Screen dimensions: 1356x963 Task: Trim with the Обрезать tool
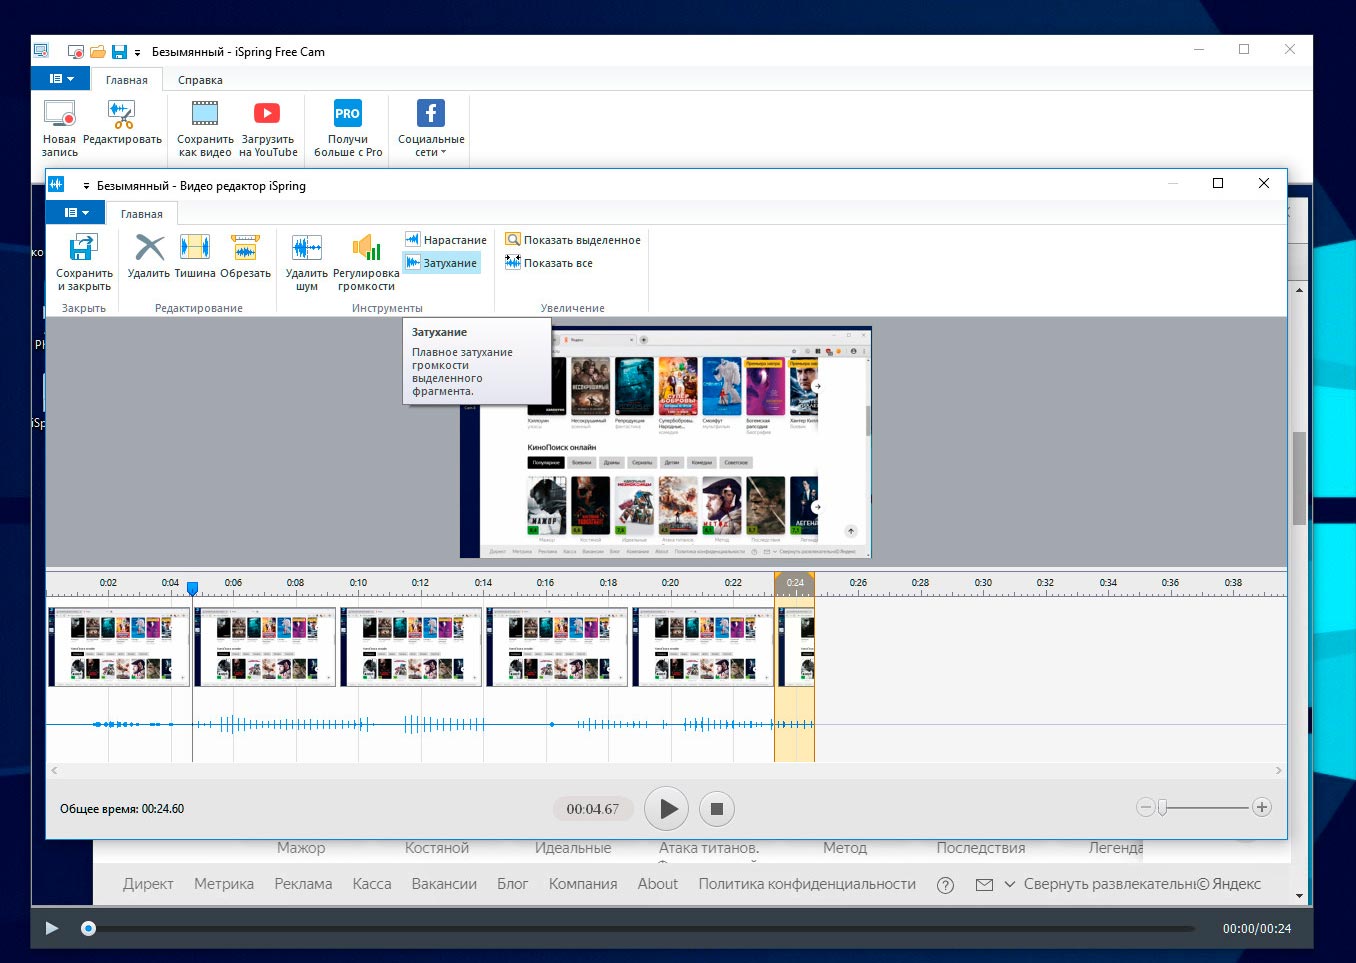pos(245,256)
